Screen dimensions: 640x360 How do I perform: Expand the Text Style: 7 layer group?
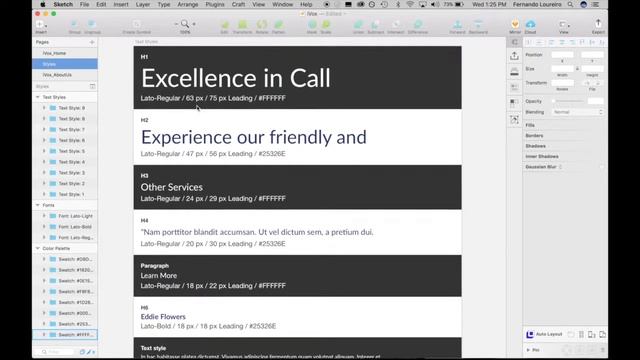pyautogui.click(x=44, y=129)
